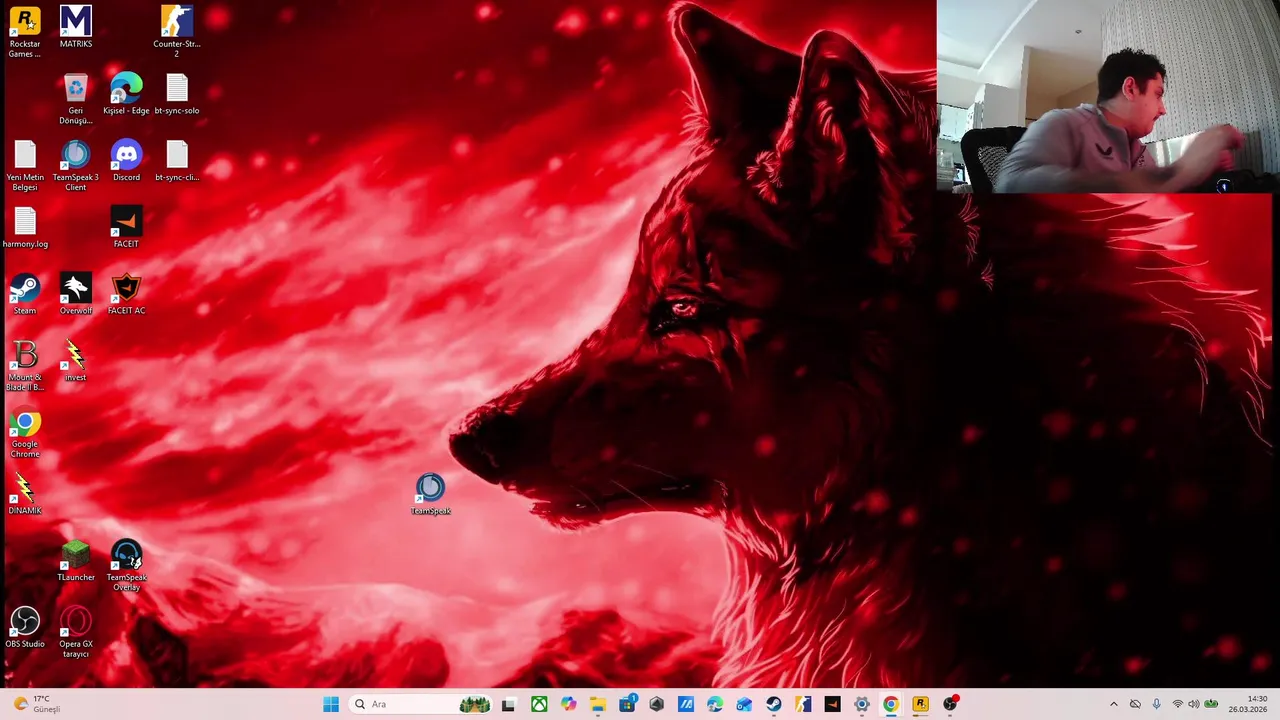This screenshot has height=720, width=1280.
Task: Open the Kişisel - Edge shortcut on desktop
Action: tap(126, 94)
